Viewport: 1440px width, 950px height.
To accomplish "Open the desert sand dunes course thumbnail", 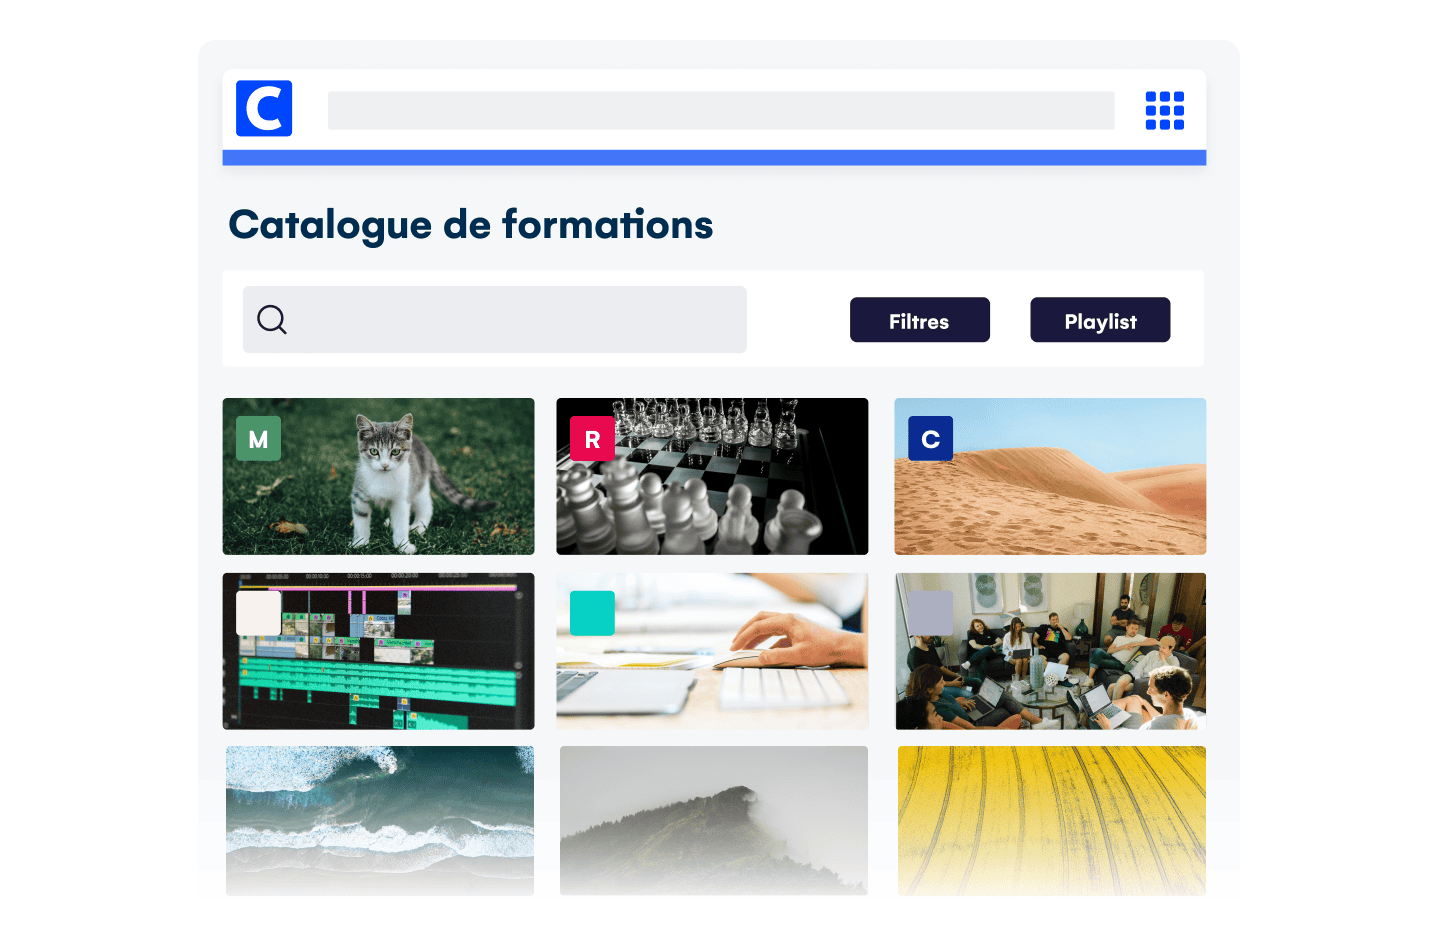I will point(1050,476).
